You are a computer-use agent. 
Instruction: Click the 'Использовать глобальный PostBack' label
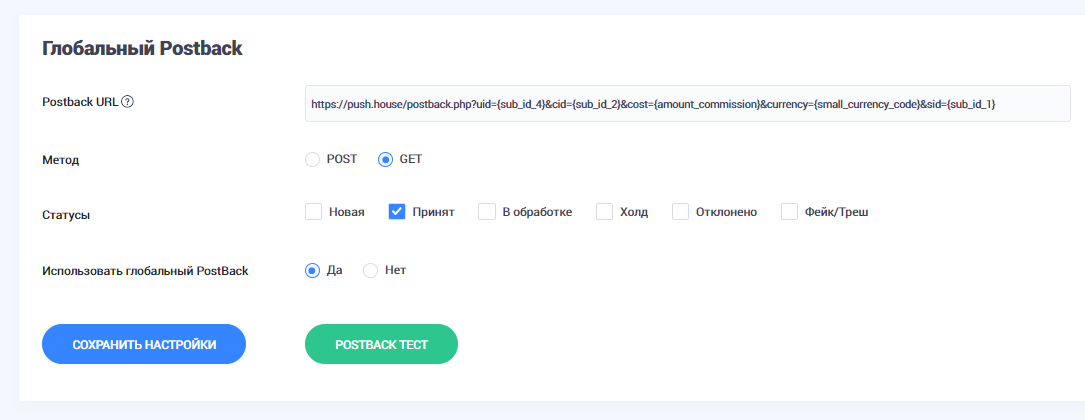[144, 271]
